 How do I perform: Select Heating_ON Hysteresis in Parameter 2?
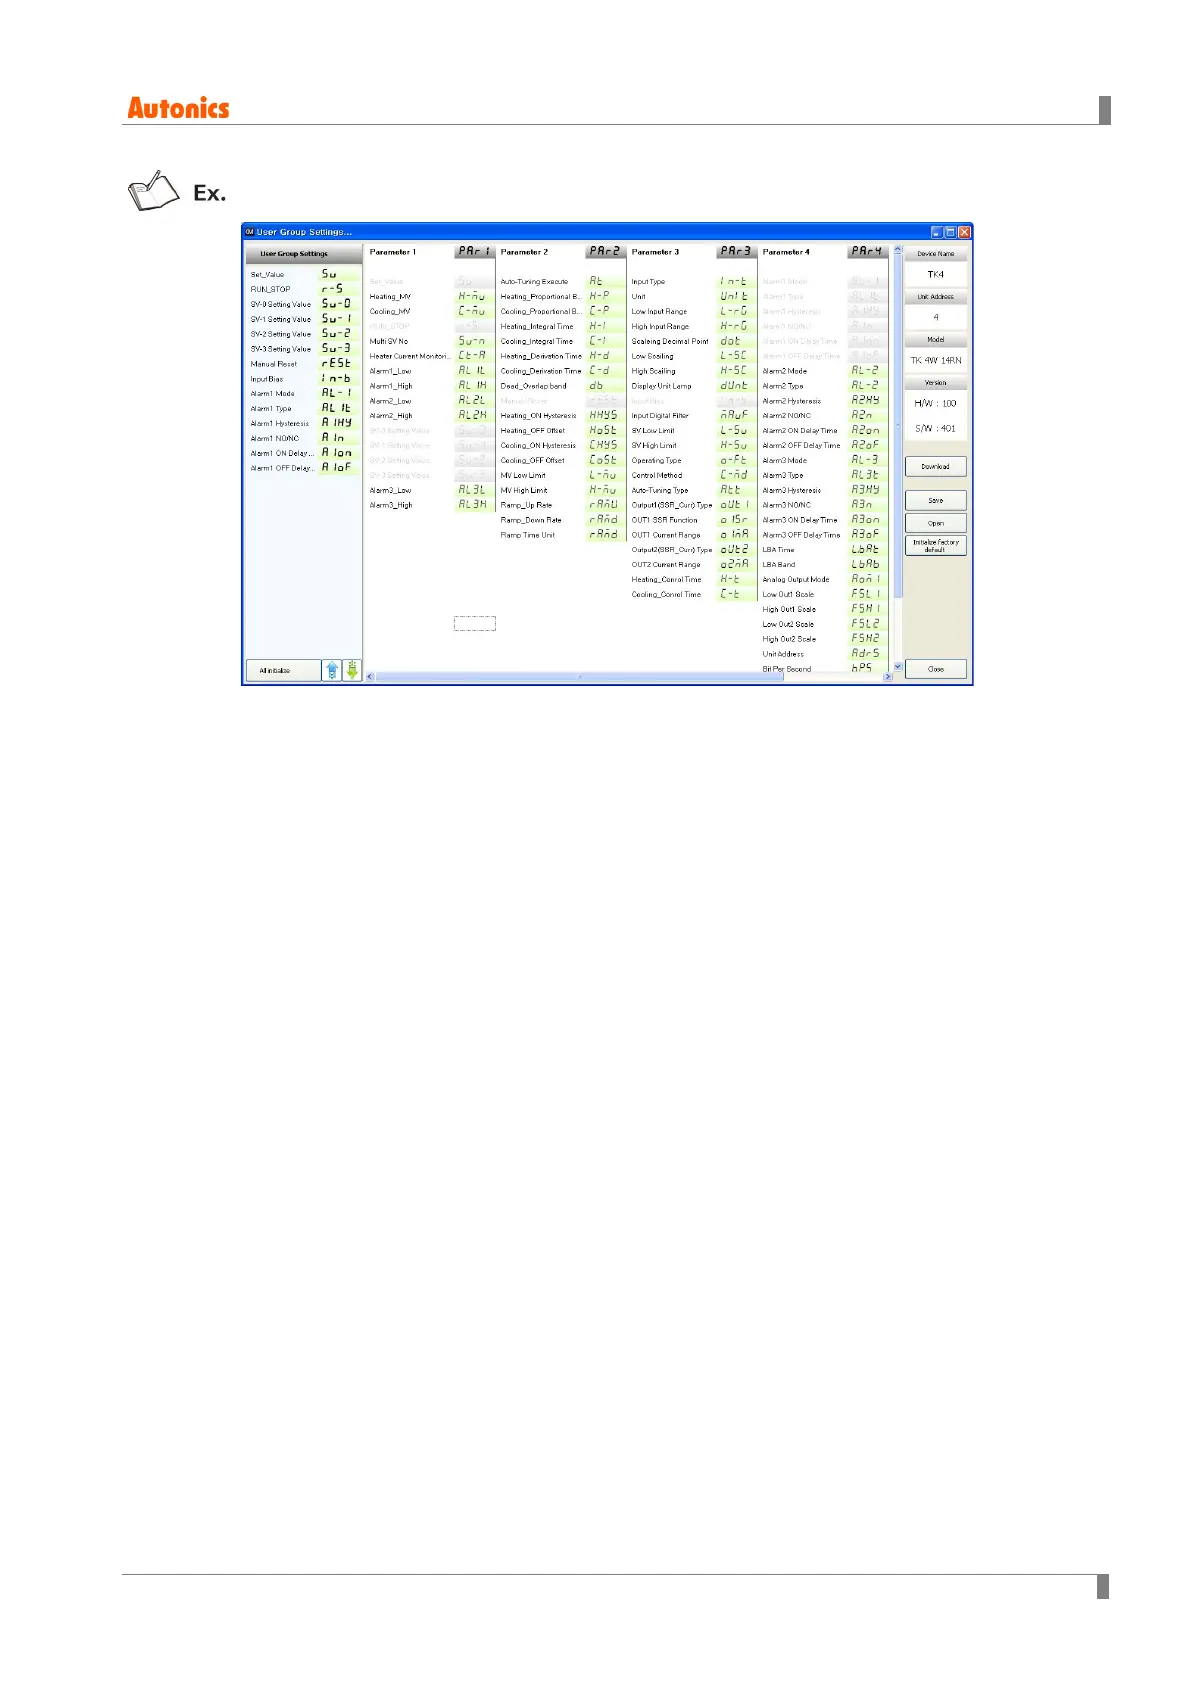pyautogui.click(x=562, y=416)
